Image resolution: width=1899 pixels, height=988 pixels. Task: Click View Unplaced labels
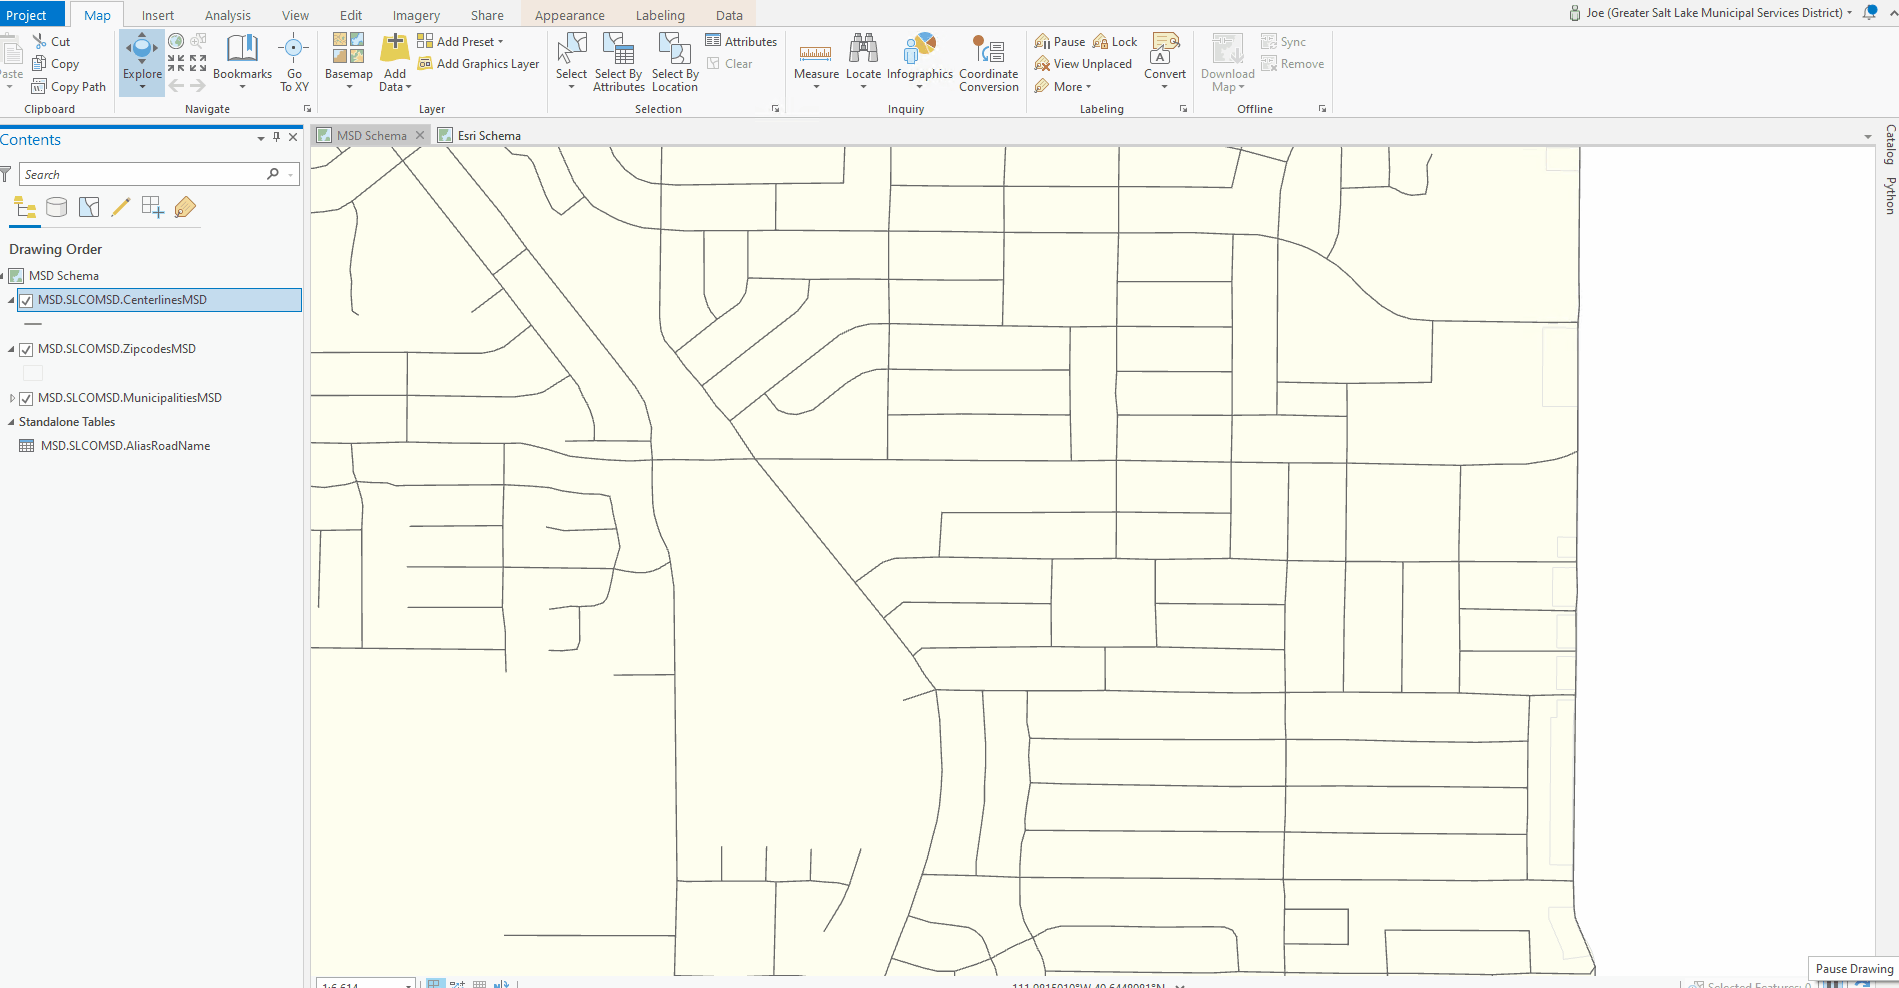pos(1083,63)
